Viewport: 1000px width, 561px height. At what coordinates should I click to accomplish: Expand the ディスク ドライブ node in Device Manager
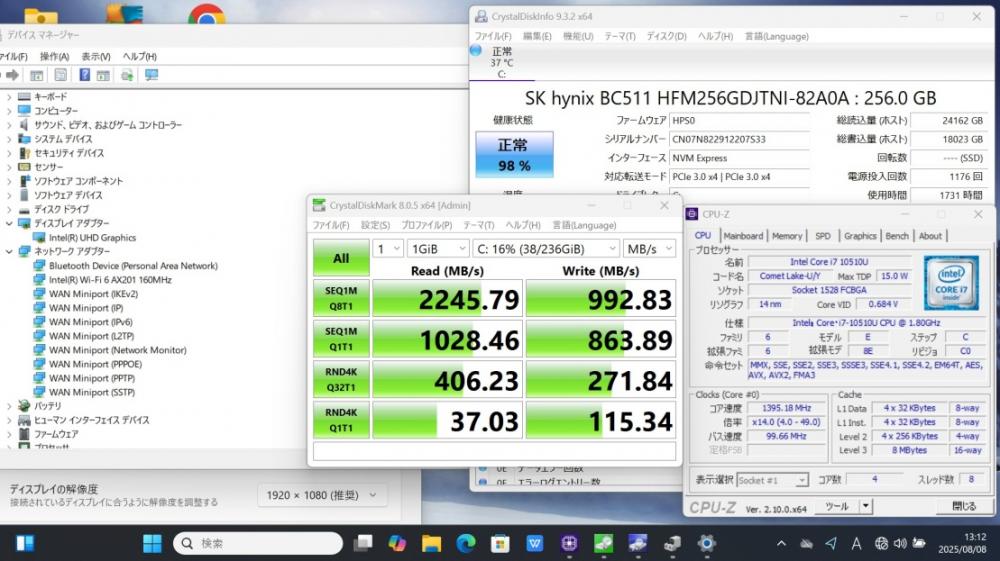click(9, 210)
